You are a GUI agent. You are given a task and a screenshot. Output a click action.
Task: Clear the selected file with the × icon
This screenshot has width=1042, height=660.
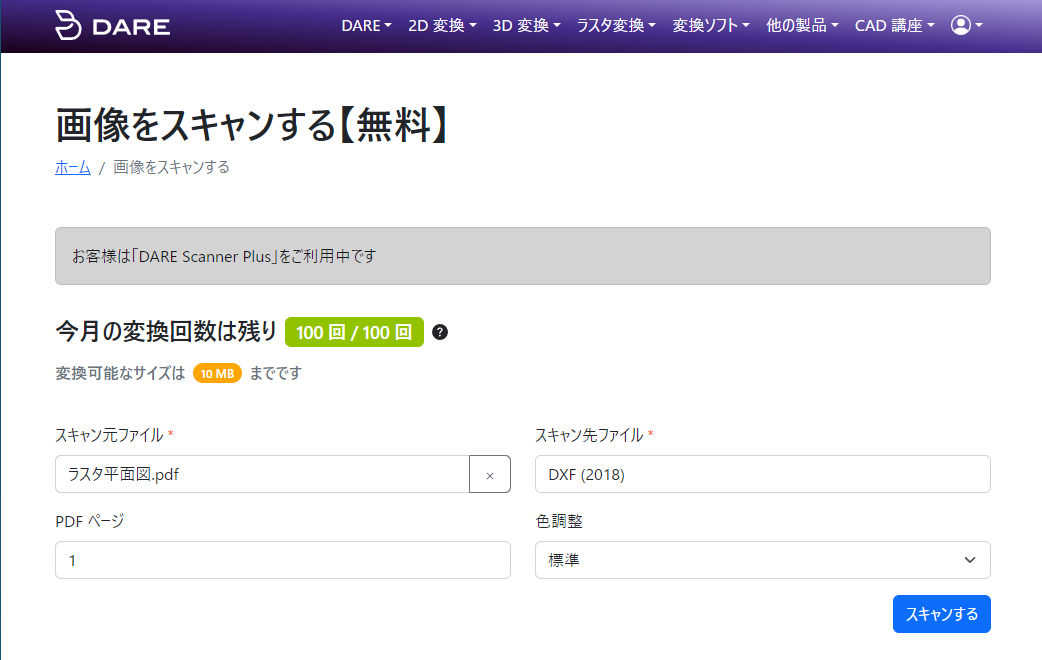pos(490,473)
